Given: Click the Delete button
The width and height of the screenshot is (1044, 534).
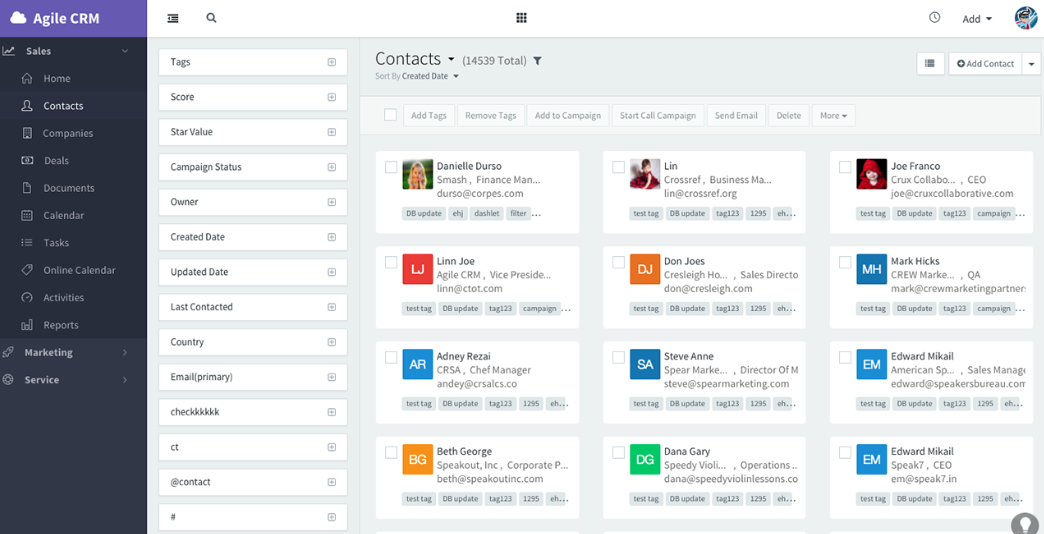Looking at the screenshot, I should click(789, 115).
